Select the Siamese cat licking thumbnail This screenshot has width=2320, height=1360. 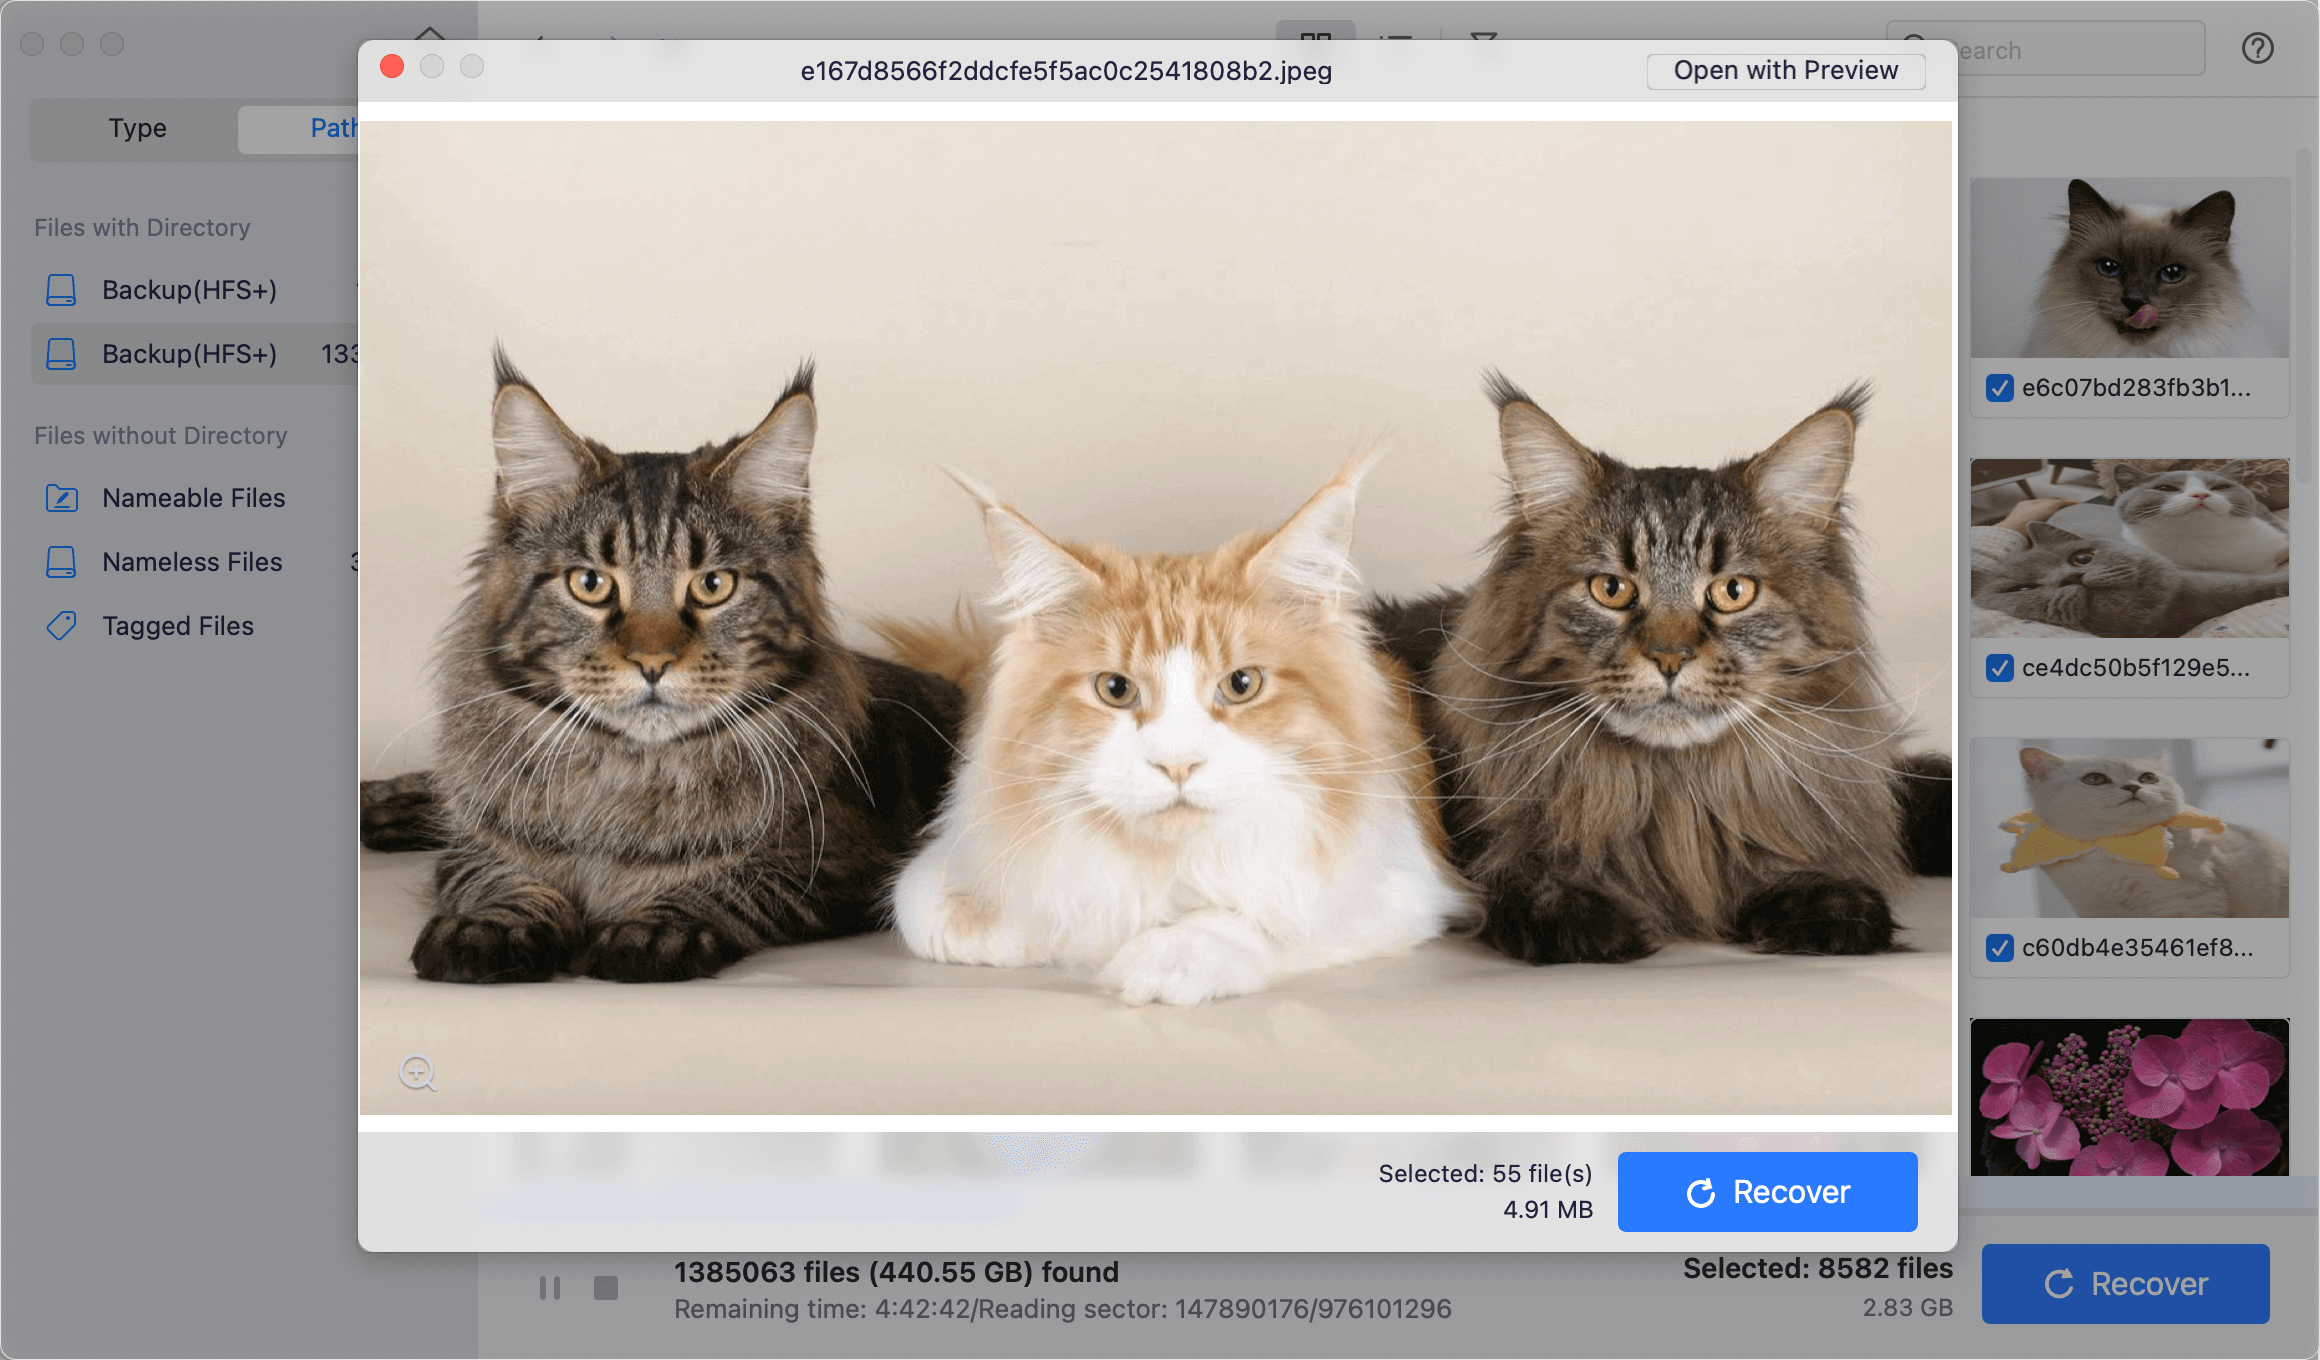2128,268
